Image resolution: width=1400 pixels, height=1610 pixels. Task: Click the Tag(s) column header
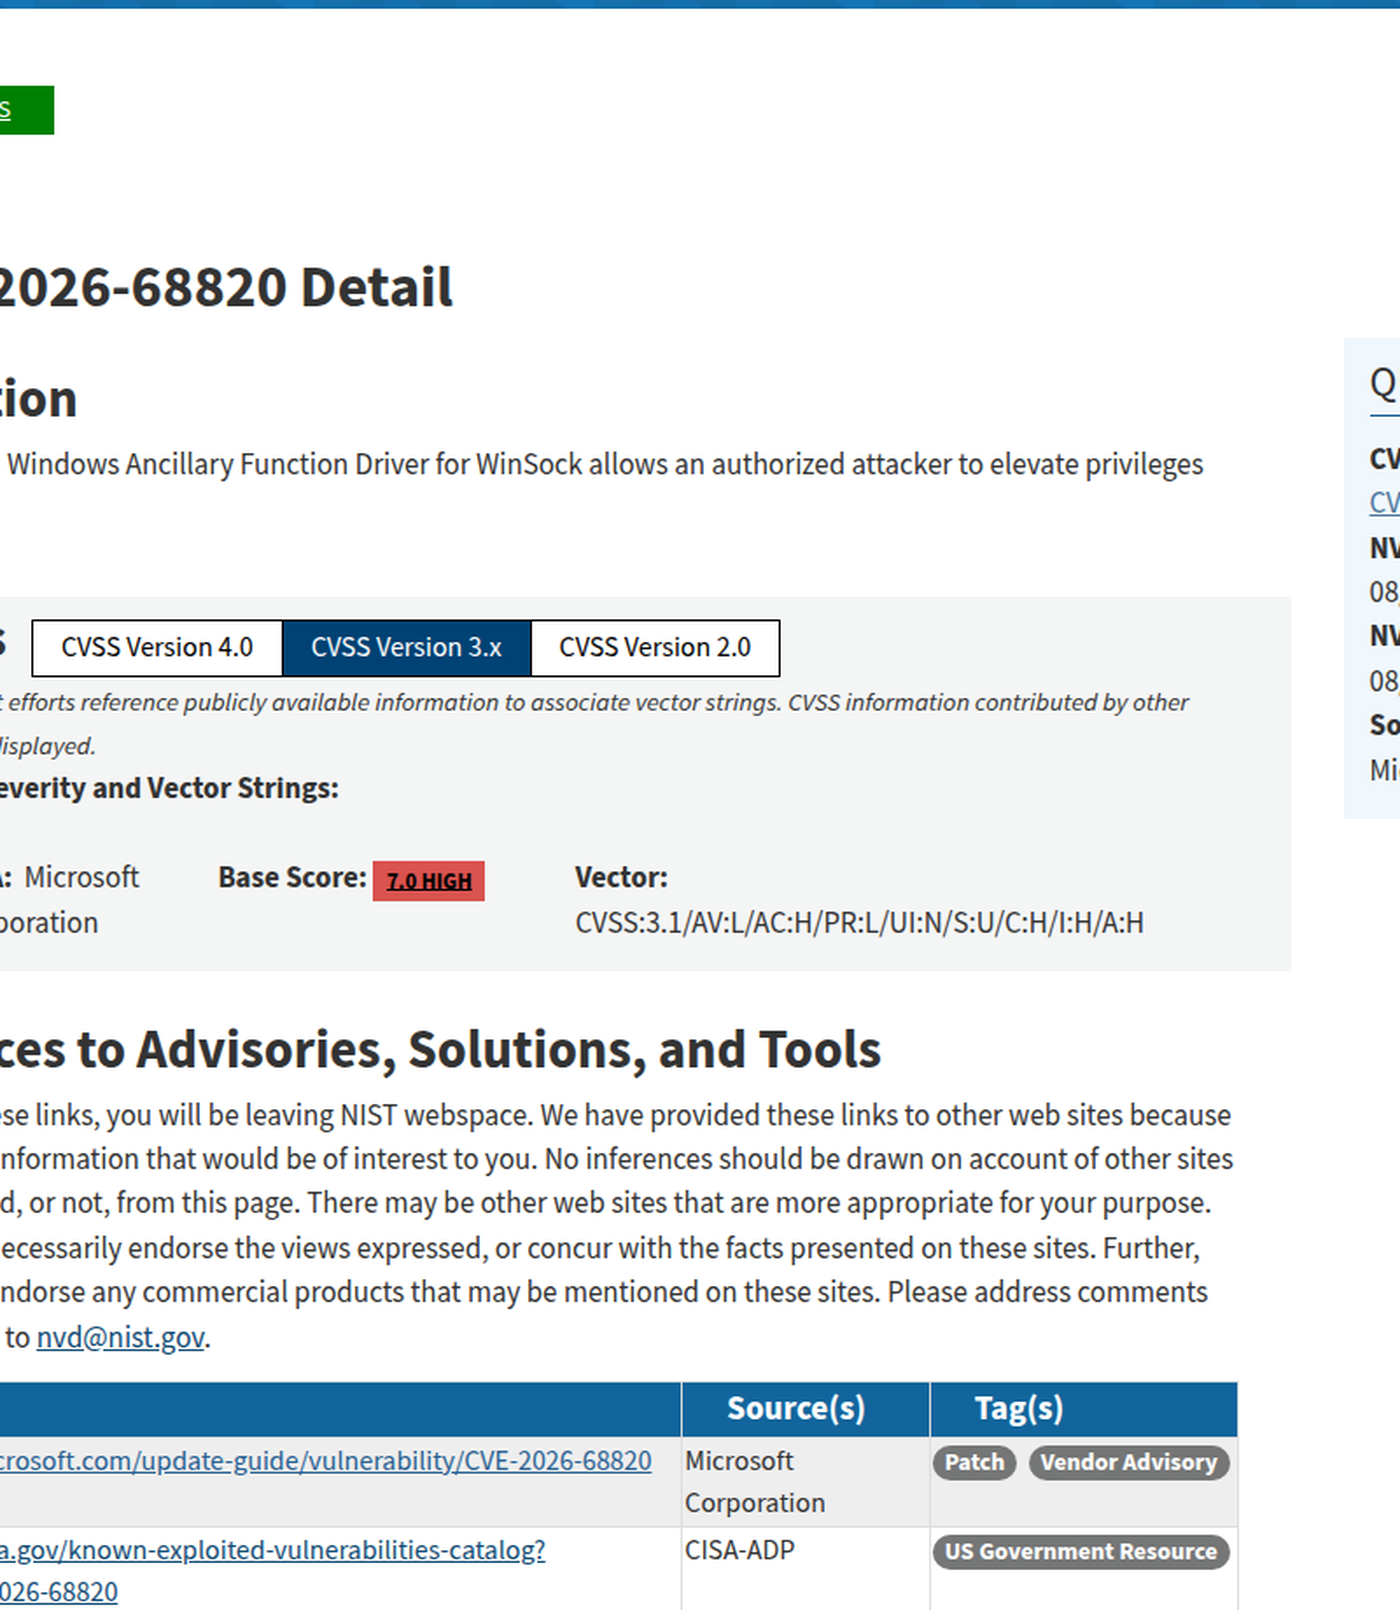pos(1084,1409)
